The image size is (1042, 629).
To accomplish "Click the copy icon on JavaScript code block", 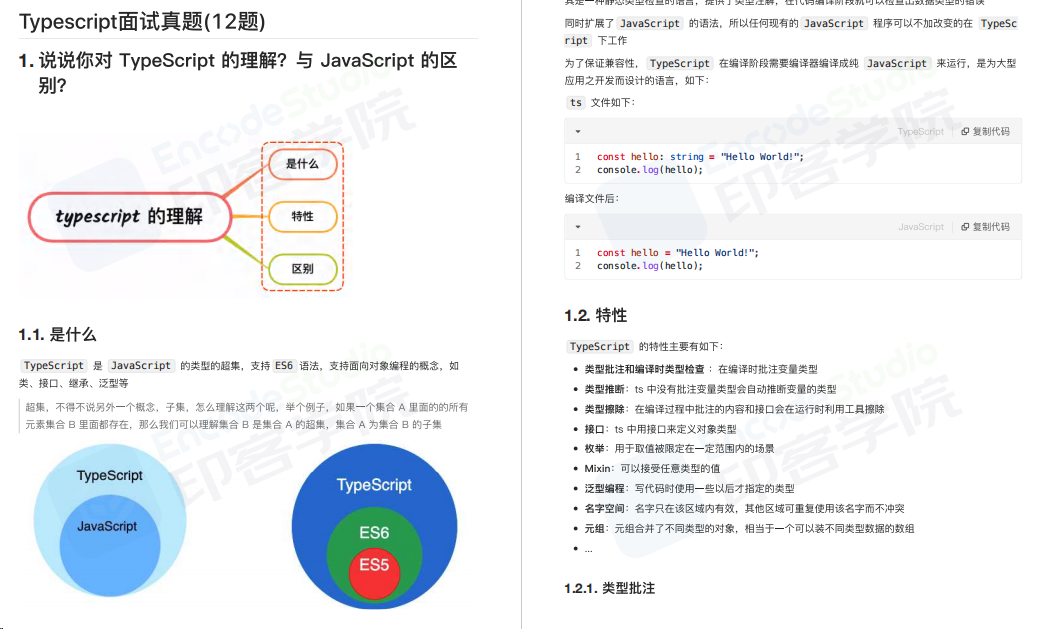I will pos(965,227).
